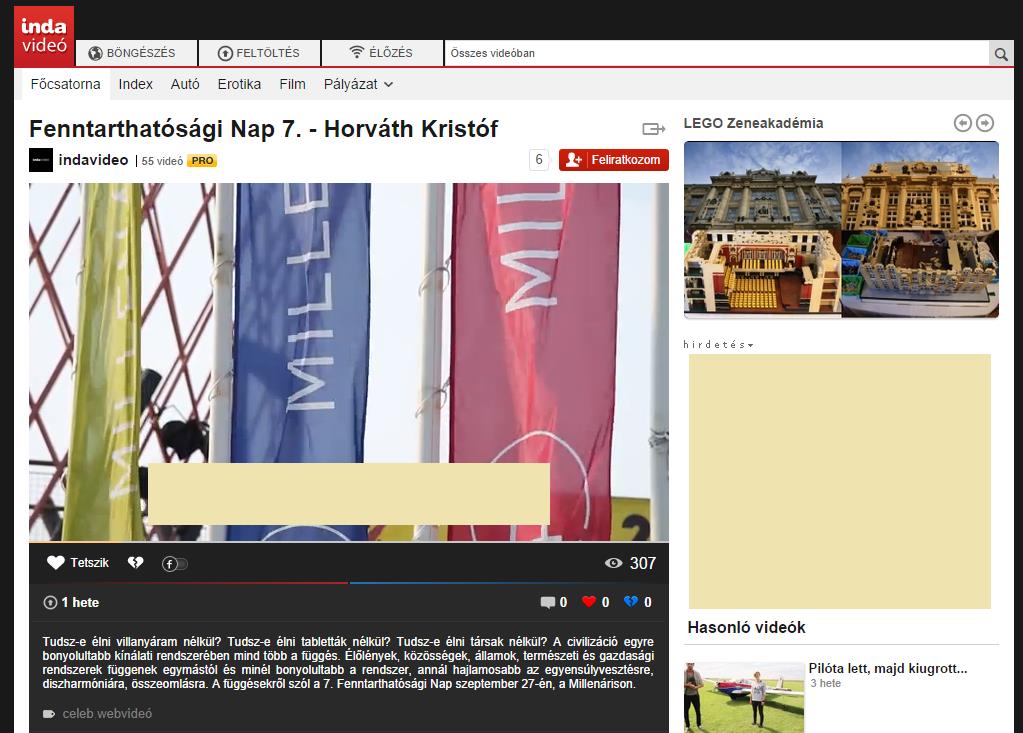Image resolution: width=1023 pixels, height=733 pixels.
Task: Open the LEGO Zeneakadémia thumbnail
Action: pos(842,230)
